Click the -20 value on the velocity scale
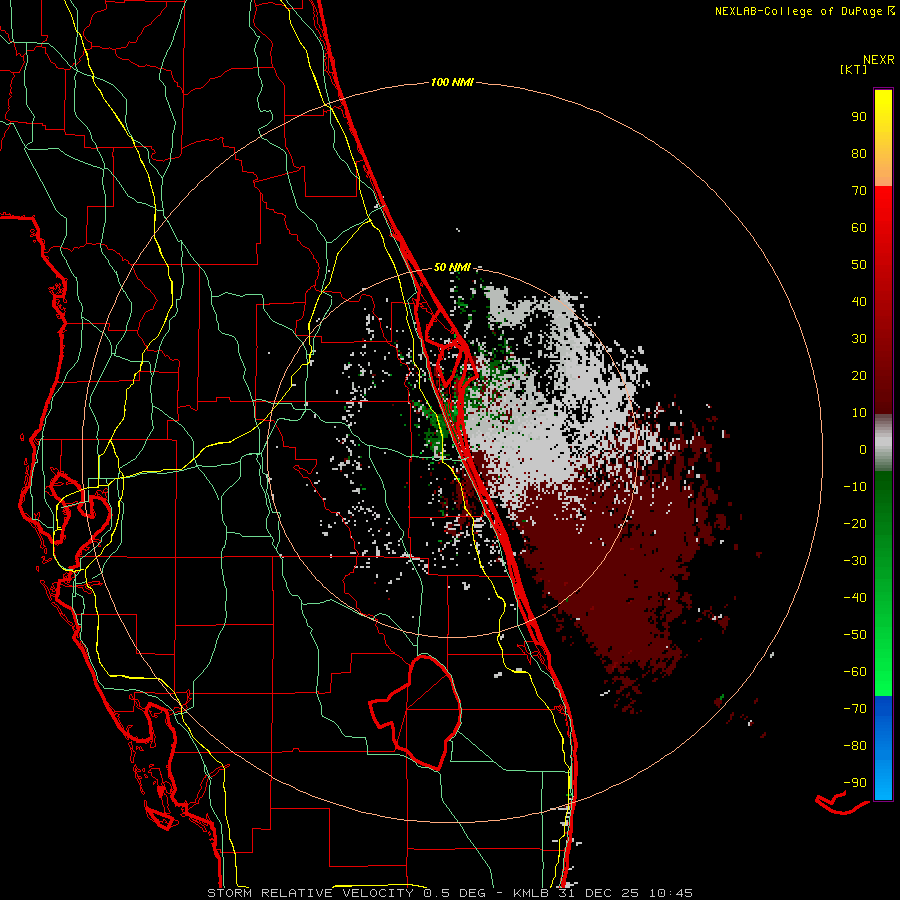 coord(855,524)
